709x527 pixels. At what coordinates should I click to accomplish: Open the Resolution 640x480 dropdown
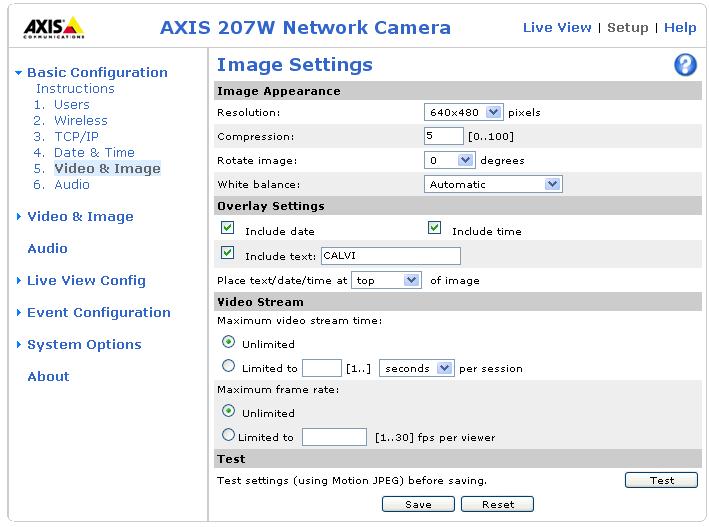point(463,112)
